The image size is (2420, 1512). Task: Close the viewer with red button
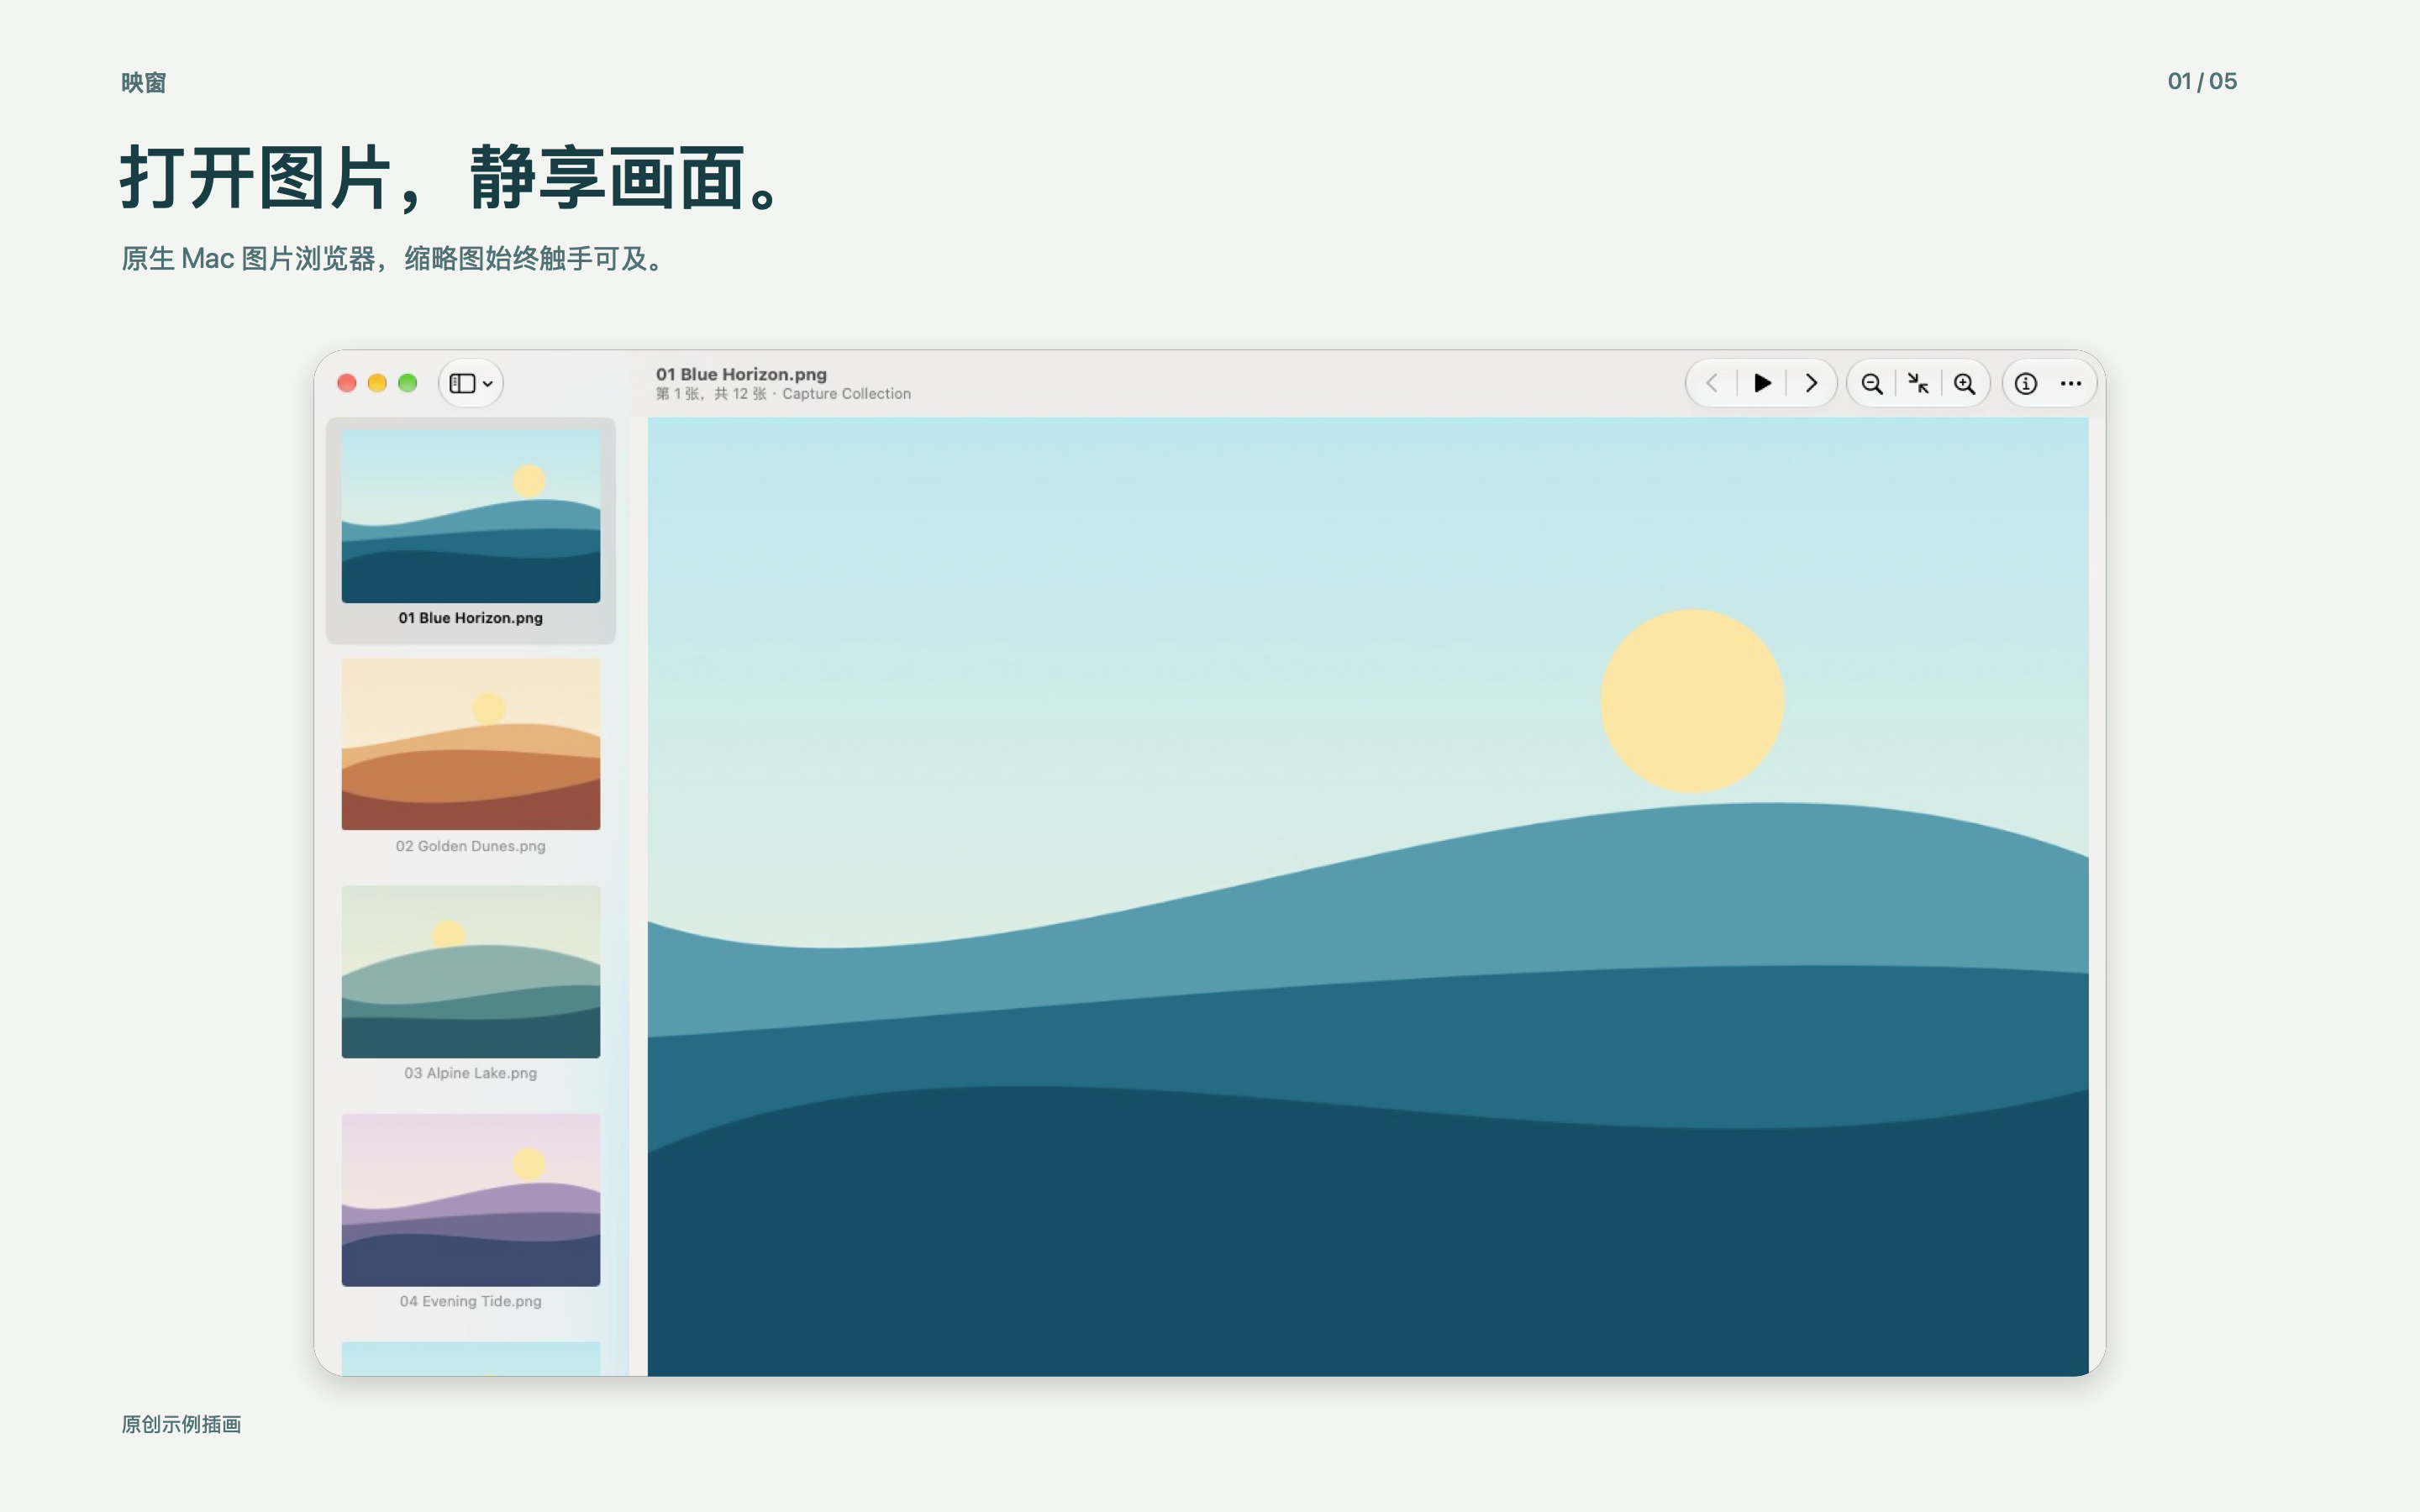[x=347, y=384]
